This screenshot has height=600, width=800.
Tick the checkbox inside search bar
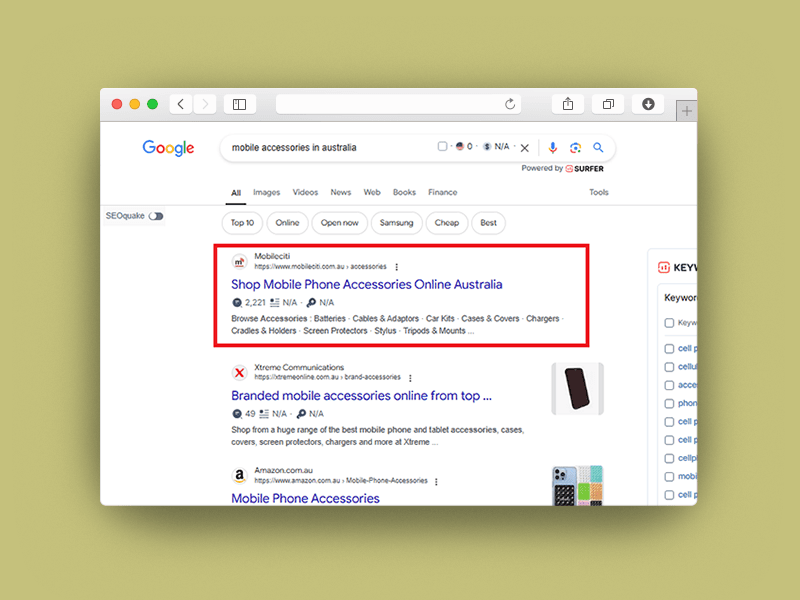442,147
